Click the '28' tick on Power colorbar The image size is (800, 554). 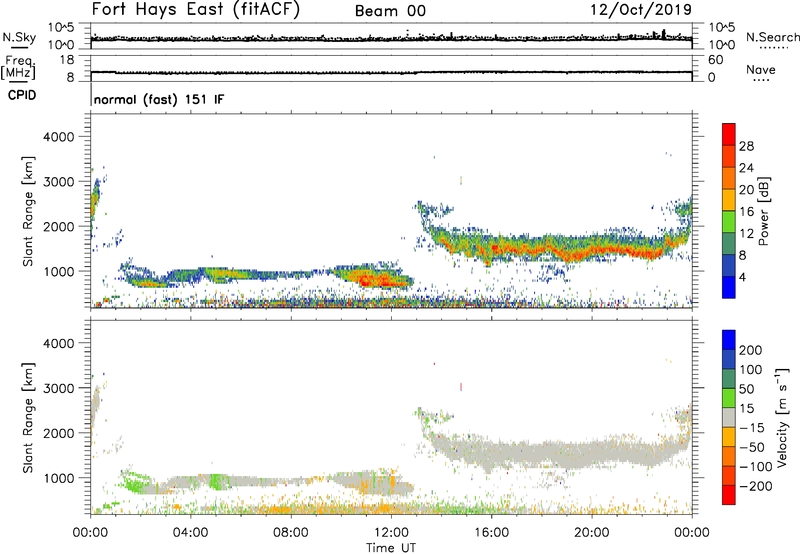746,146
